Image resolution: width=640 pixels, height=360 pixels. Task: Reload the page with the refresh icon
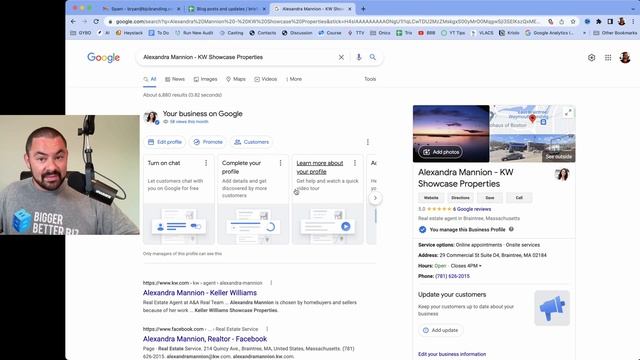coord(96,22)
